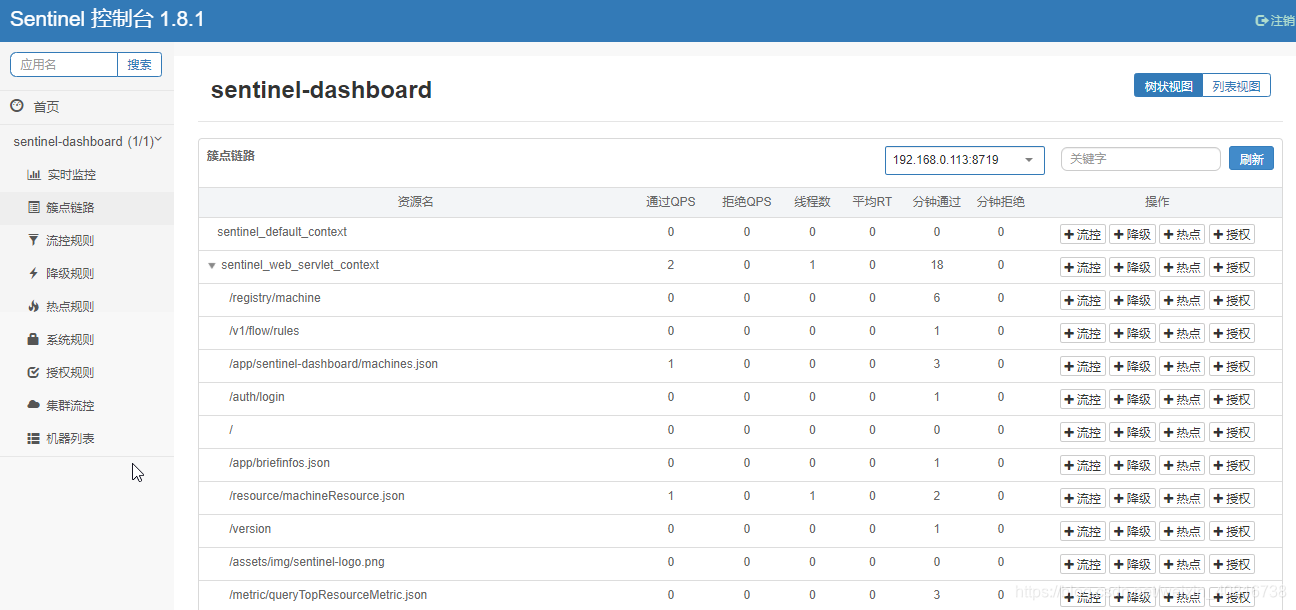Collapse the sentinel-dashboard (1/1) sidebar group

click(x=87, y=142)
